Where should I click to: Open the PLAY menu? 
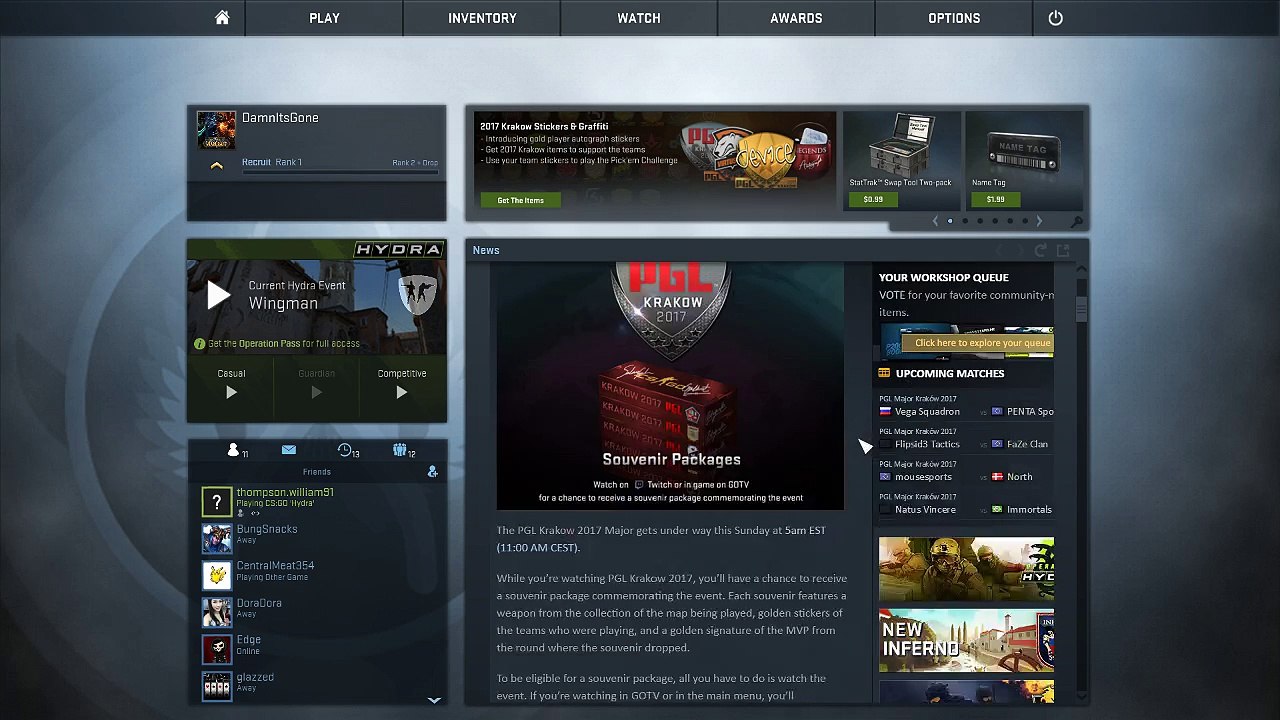pyautogui.click(x=324, y=18)
